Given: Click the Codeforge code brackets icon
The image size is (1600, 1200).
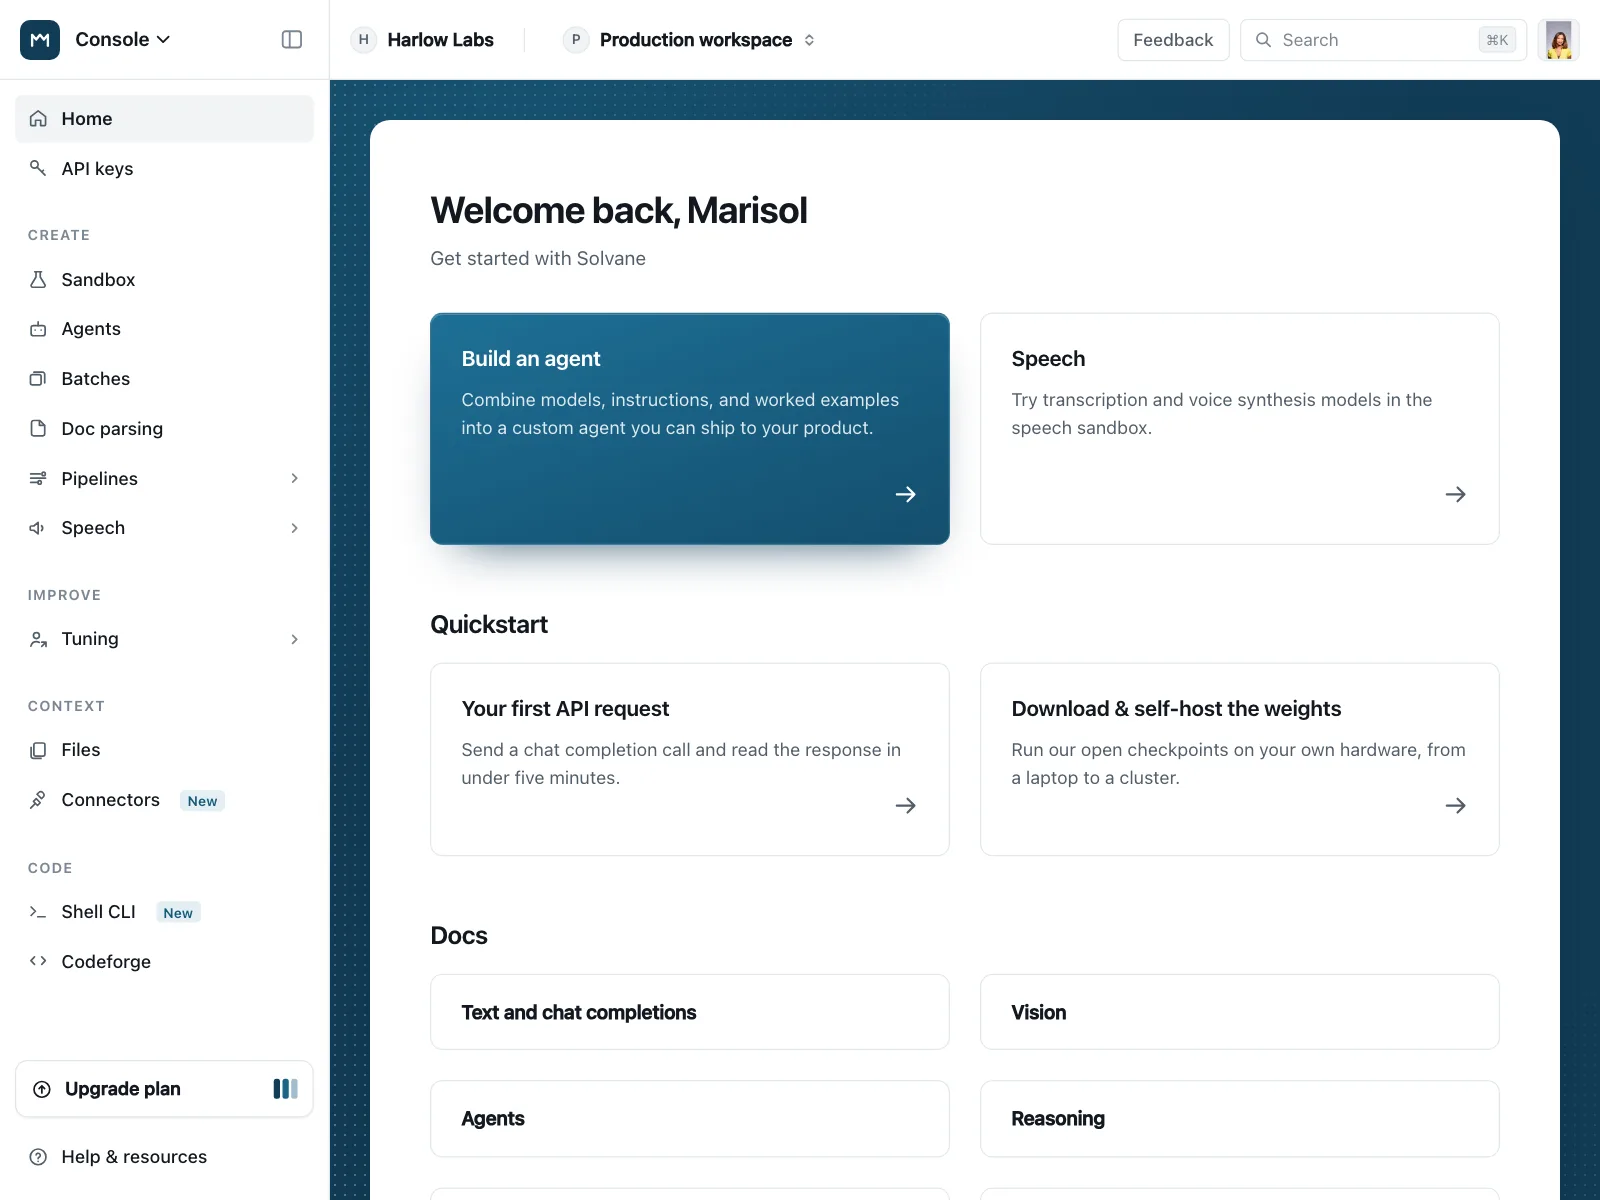Looking at the screenshot, I should [x=38, y=961].
